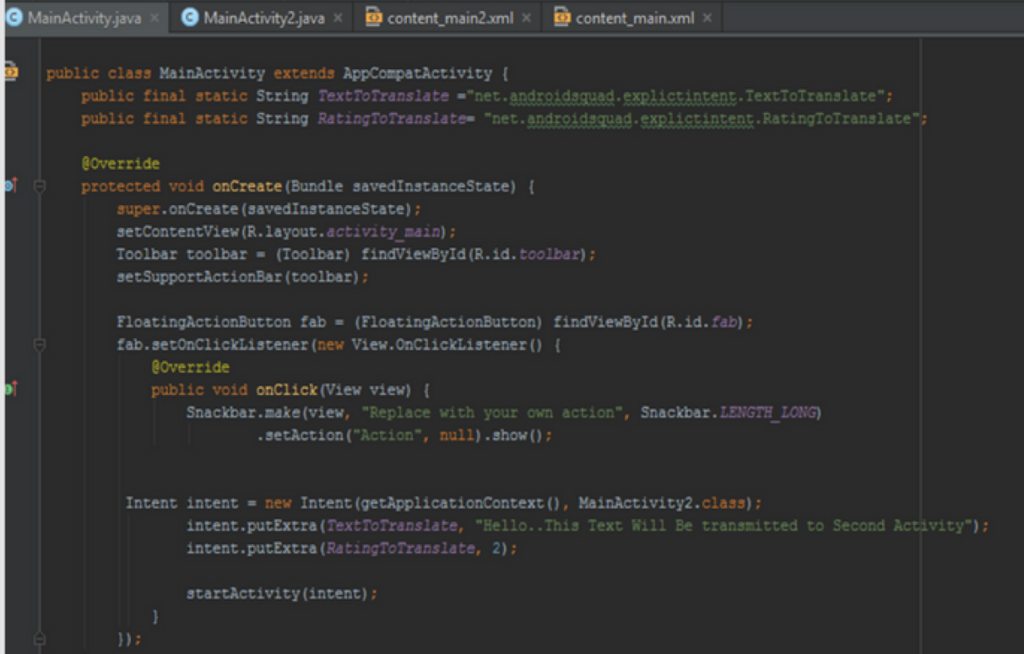Close the content_main2.xml tab
This screenshot has height=654, width=1024.
[x=526, y=18]
